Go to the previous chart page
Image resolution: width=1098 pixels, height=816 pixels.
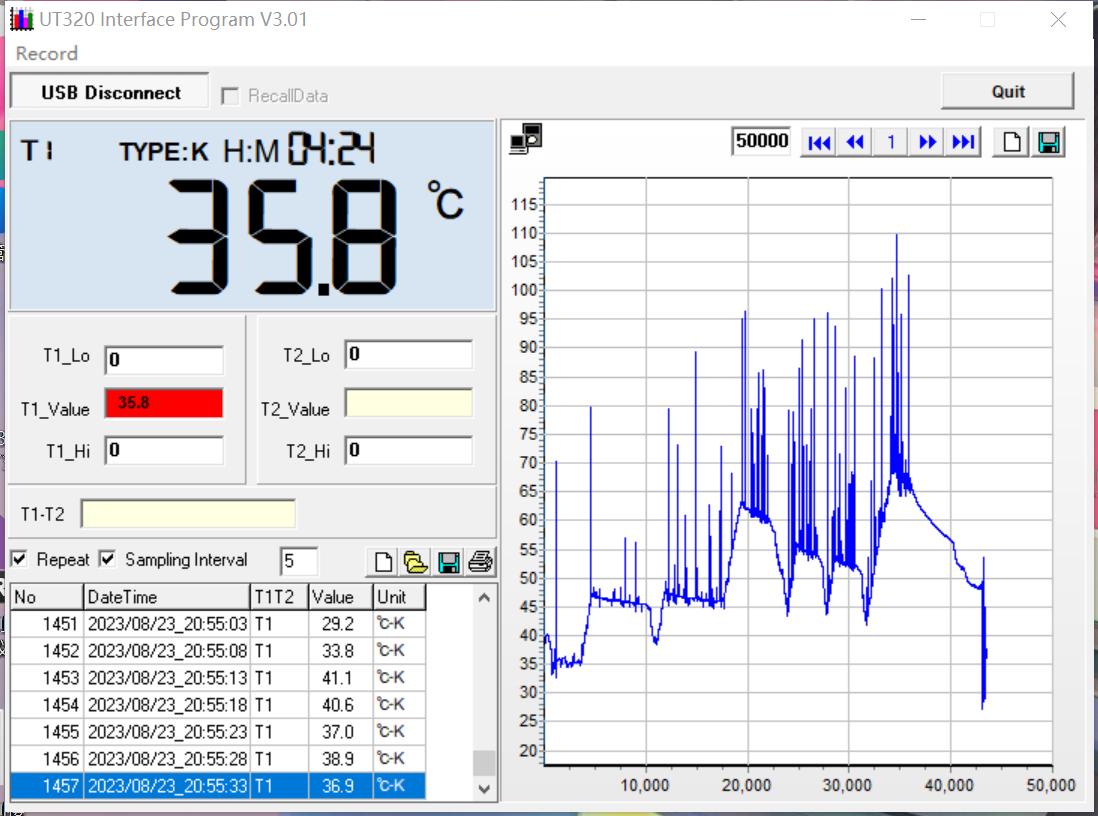(855, 142)
